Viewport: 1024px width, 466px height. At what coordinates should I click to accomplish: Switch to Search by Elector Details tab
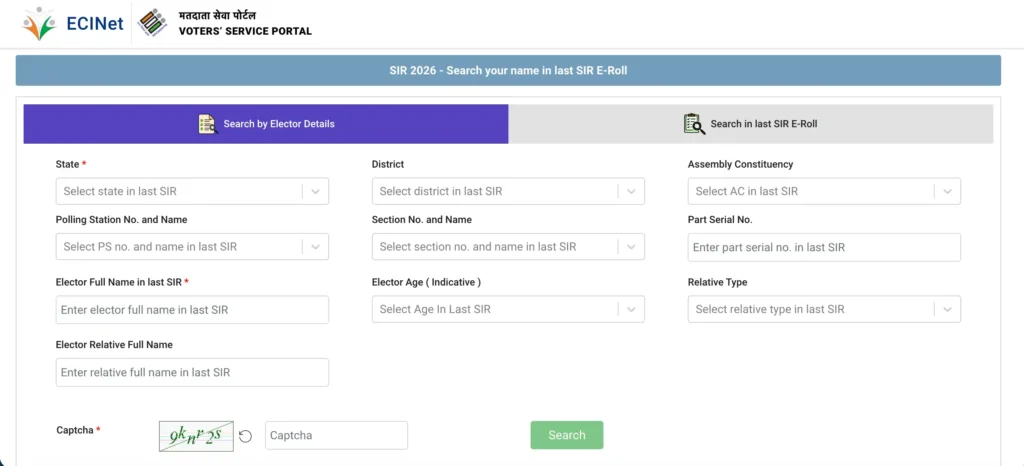coord(266,124)
